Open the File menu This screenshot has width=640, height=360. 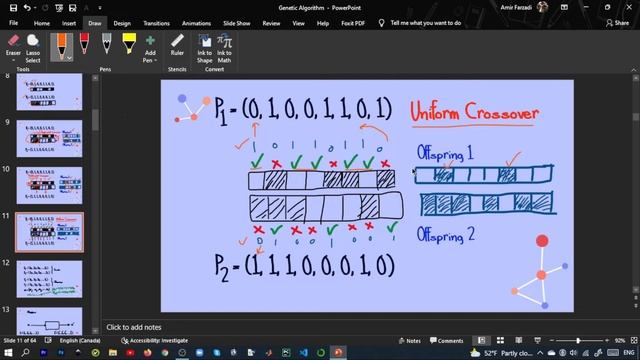click(x=13, y=23)
